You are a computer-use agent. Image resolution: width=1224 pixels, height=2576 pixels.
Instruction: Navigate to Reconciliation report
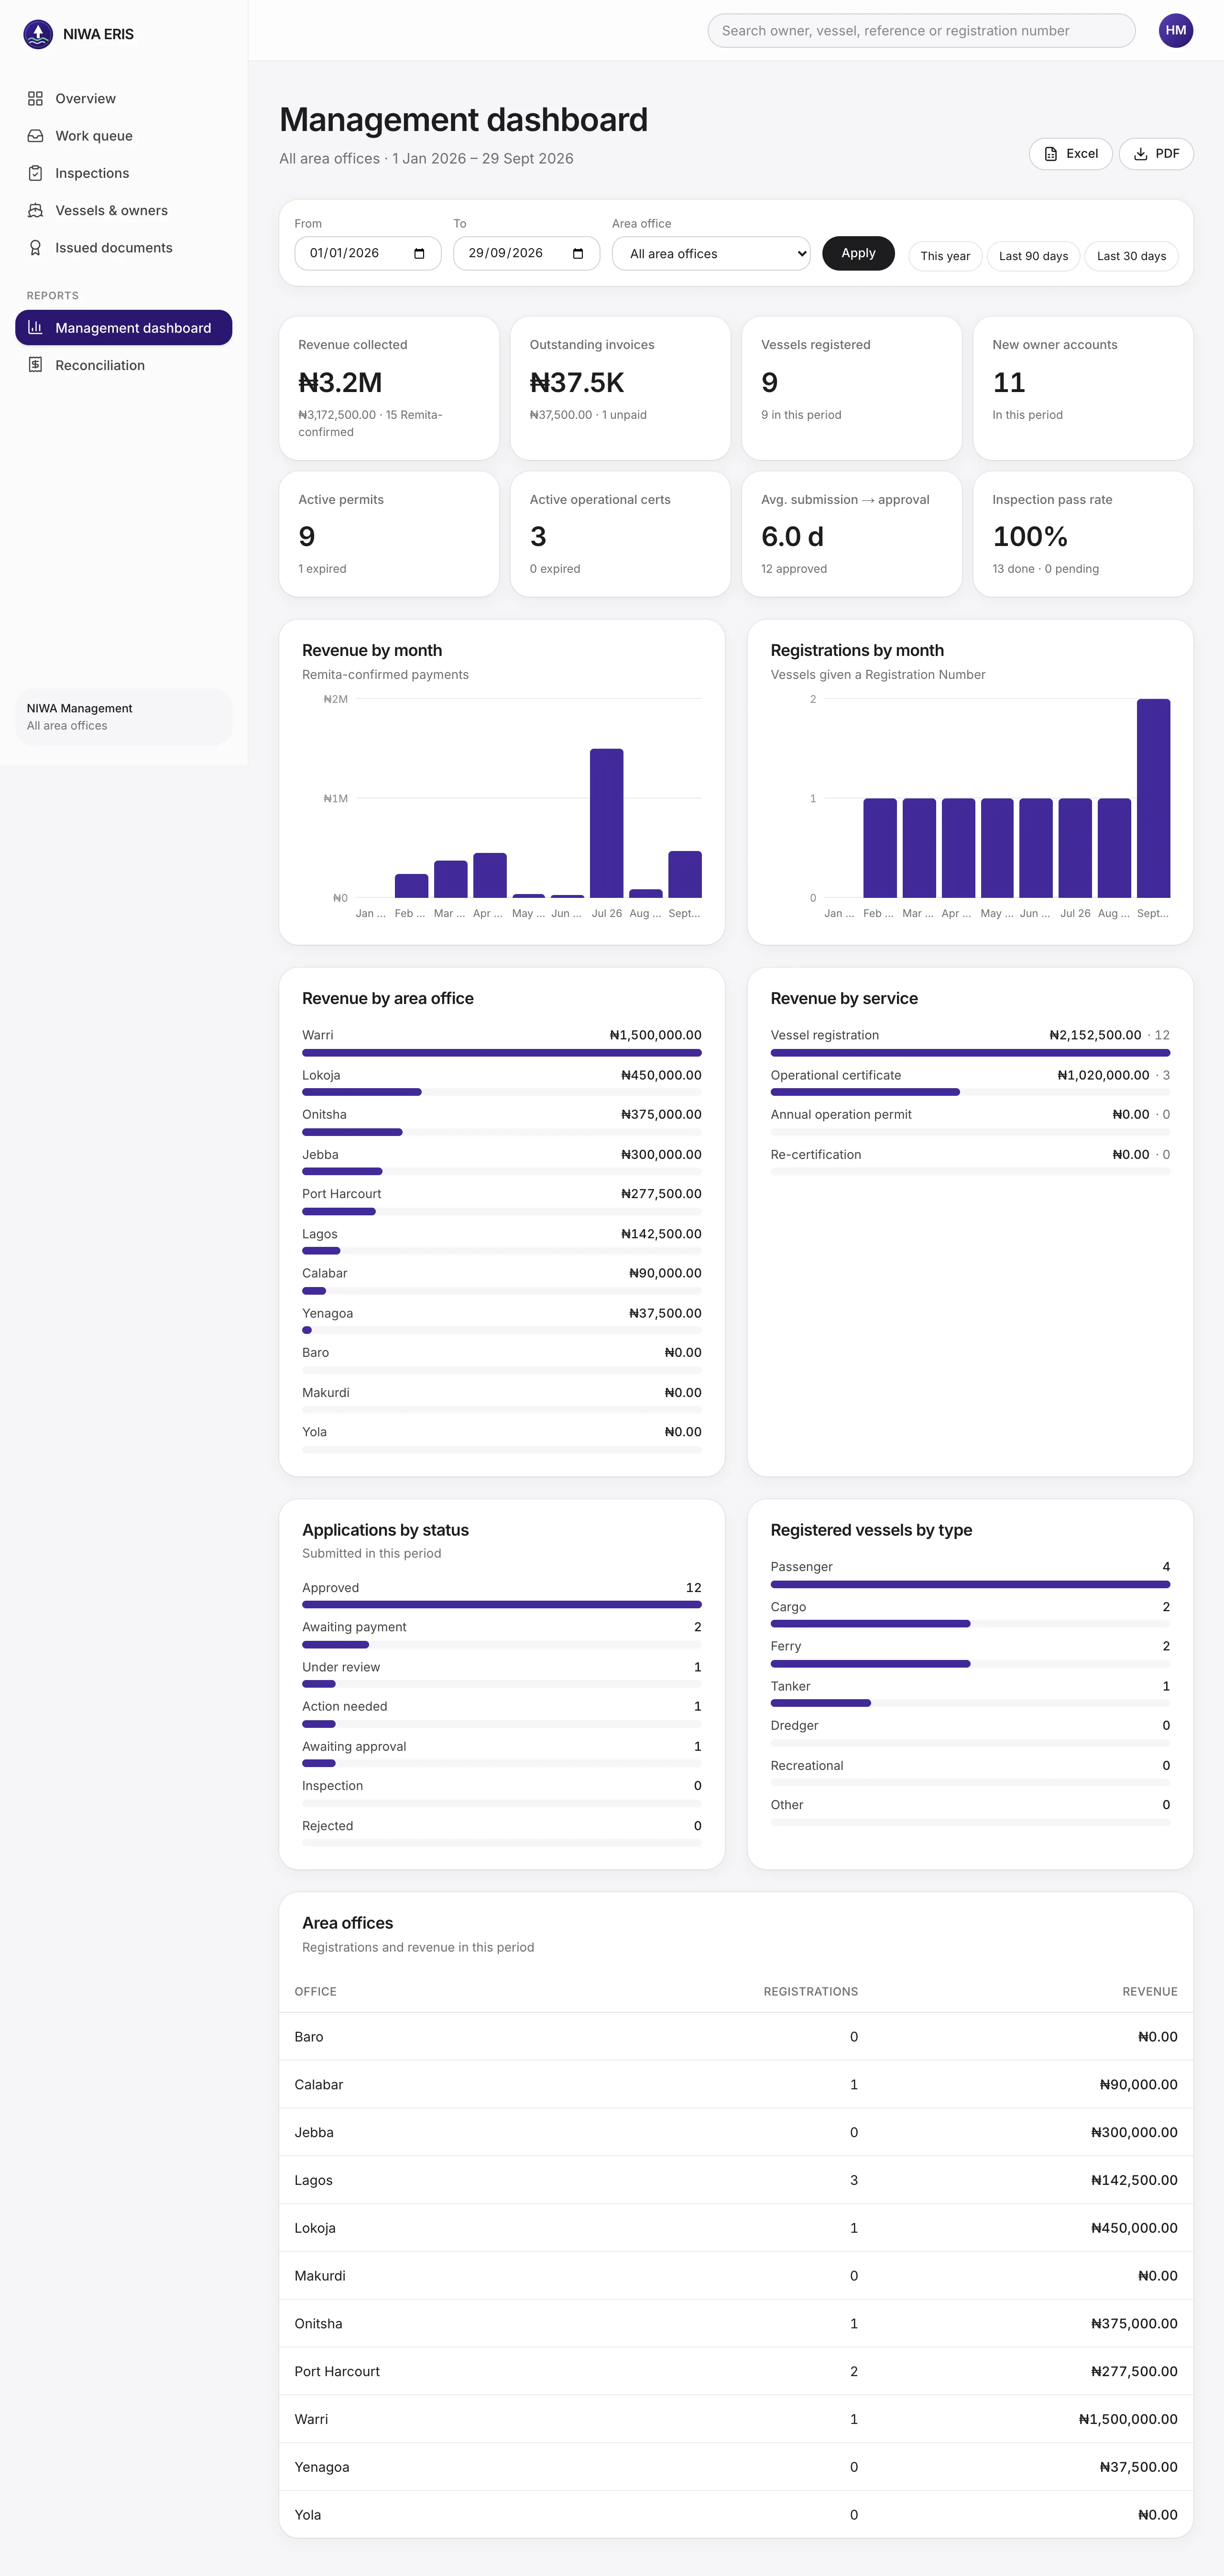coord(123,365)
